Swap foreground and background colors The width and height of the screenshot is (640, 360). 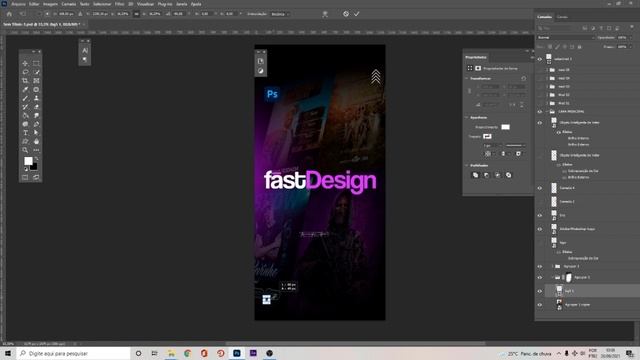(36, 159)
